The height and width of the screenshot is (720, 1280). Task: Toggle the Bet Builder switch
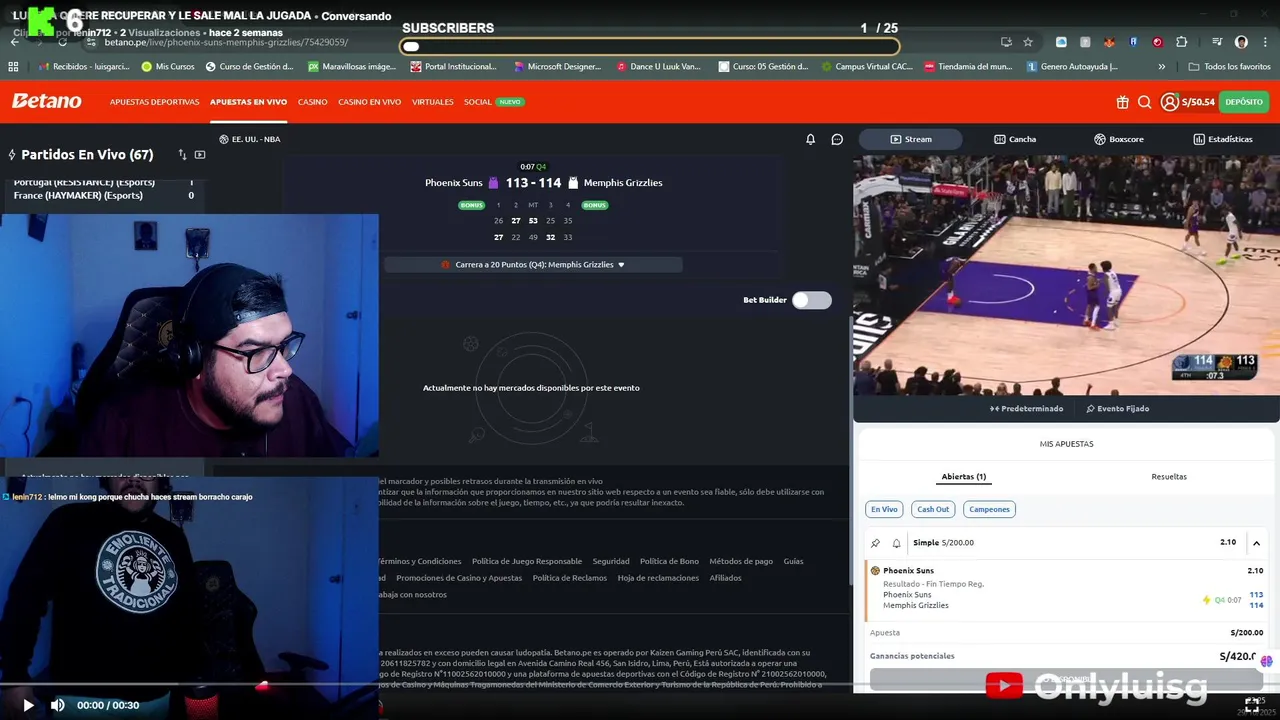tap(811, 300)
